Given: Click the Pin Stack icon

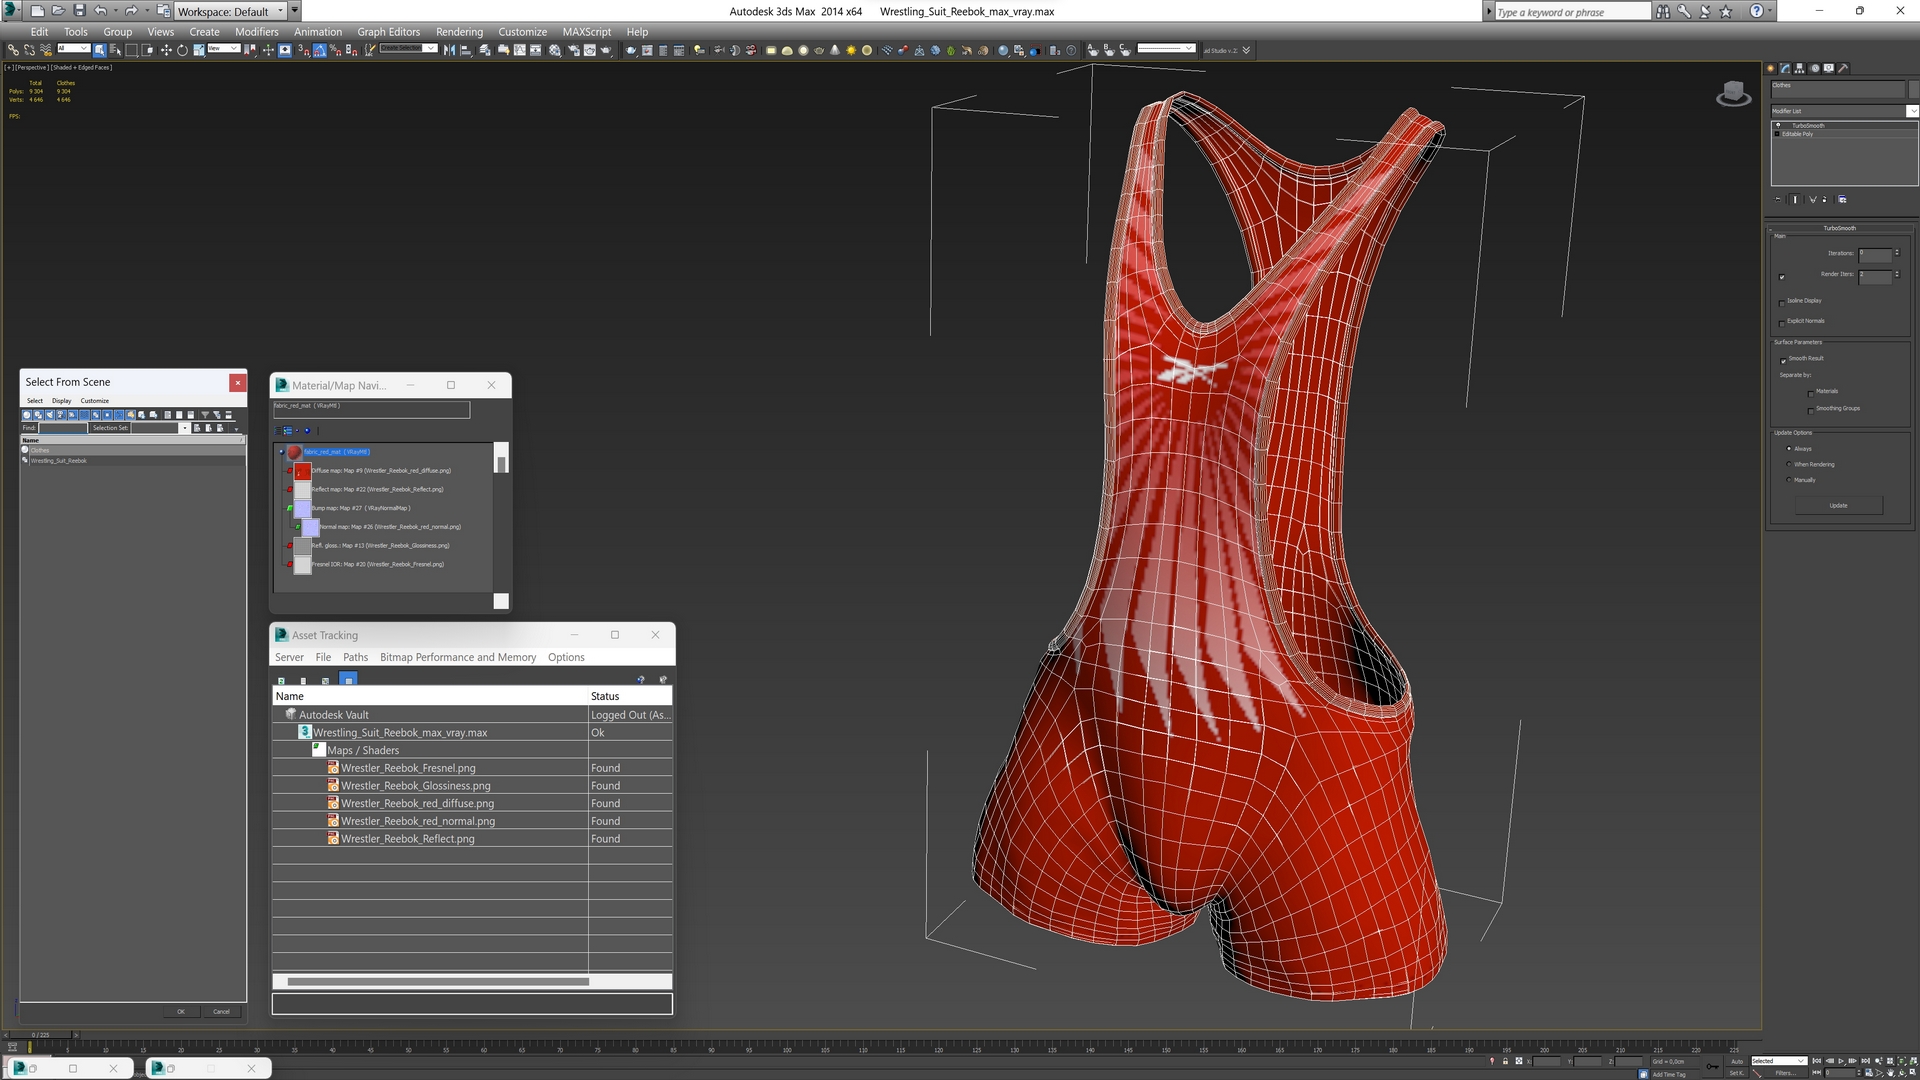Looking at the screenshot, I should pos(1777,199).
